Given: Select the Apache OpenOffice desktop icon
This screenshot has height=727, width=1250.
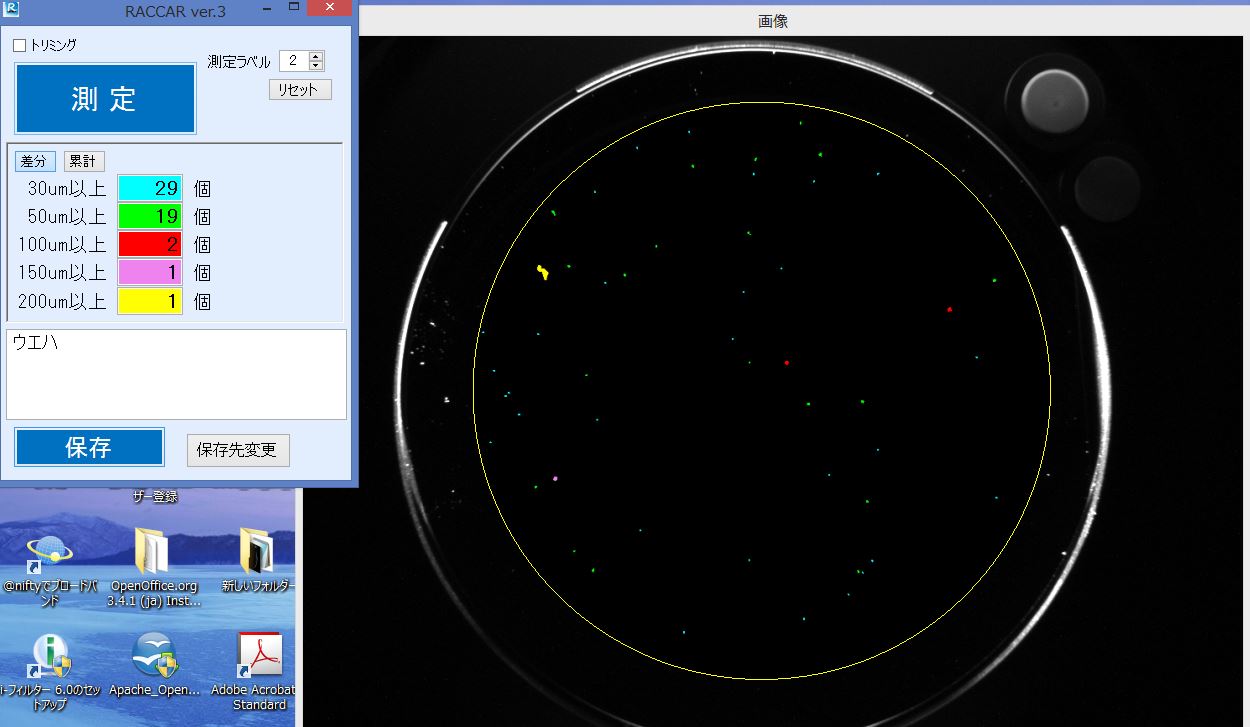Looking at the screenshot, I should [154, 665].
